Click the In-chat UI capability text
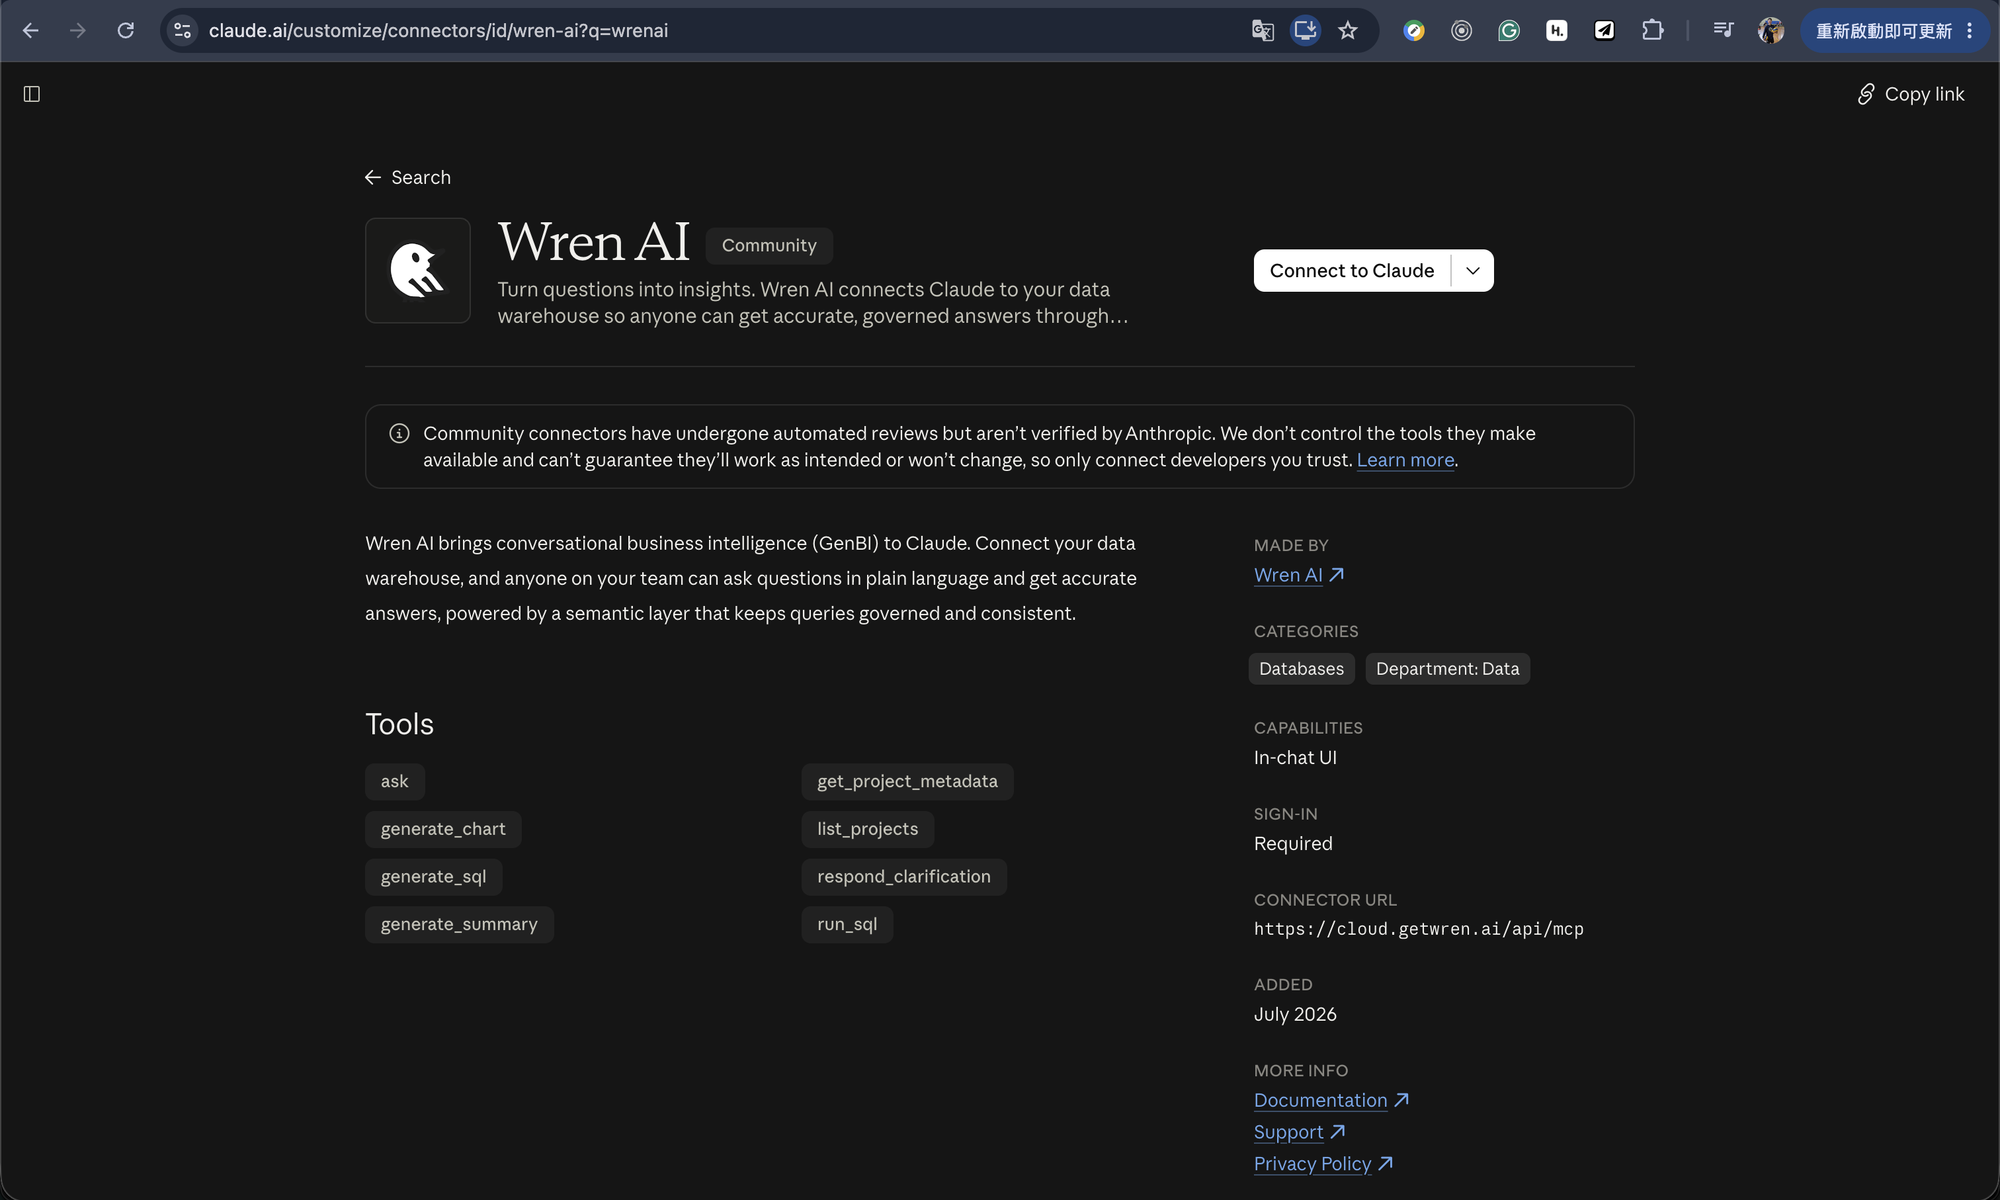The width and height of the screenshot is (2000, 1200). point(1295,758)
